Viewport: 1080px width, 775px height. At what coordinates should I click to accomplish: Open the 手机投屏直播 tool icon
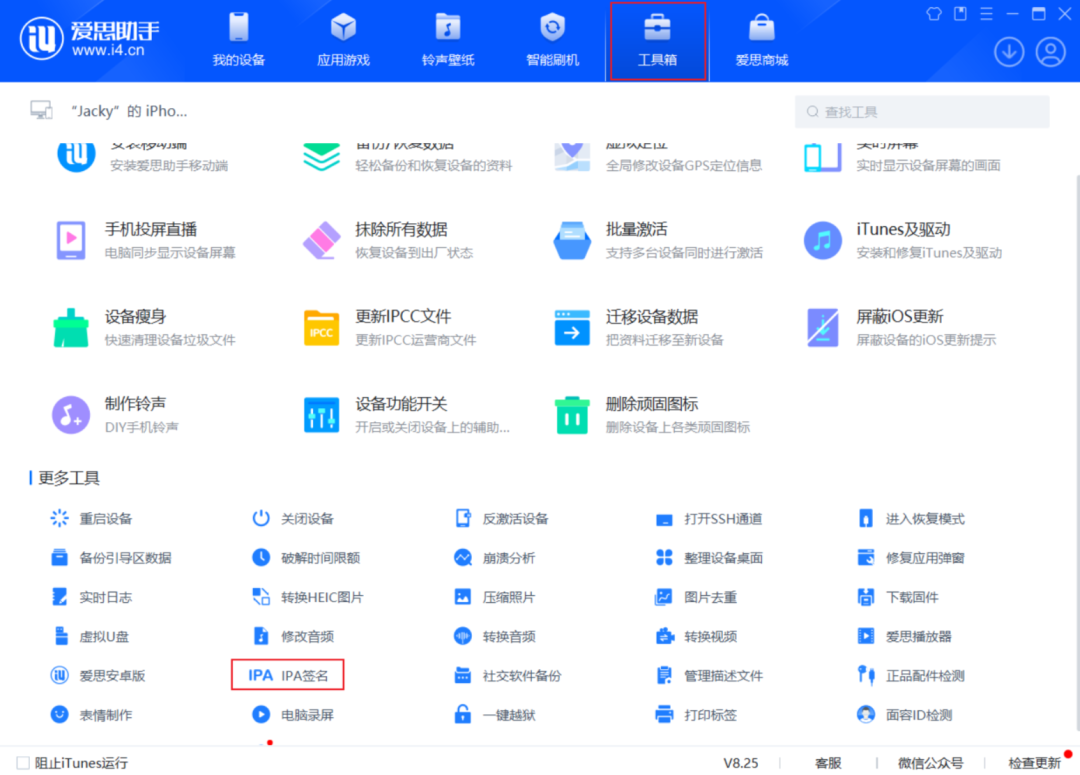pos(71,240)
